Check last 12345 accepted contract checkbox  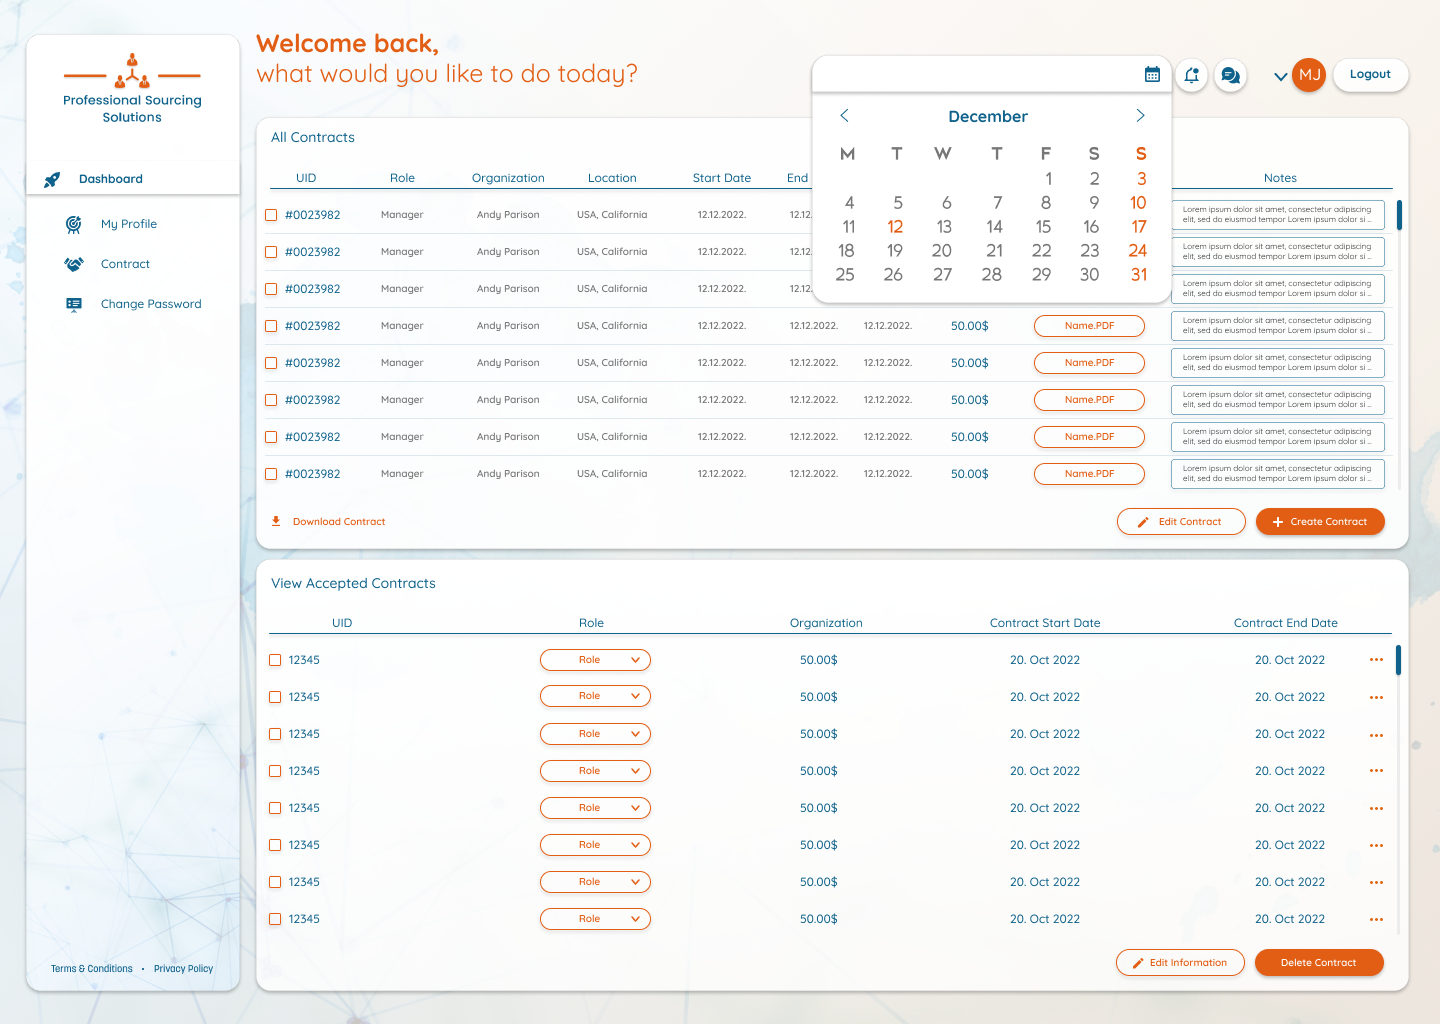(275, 919)
